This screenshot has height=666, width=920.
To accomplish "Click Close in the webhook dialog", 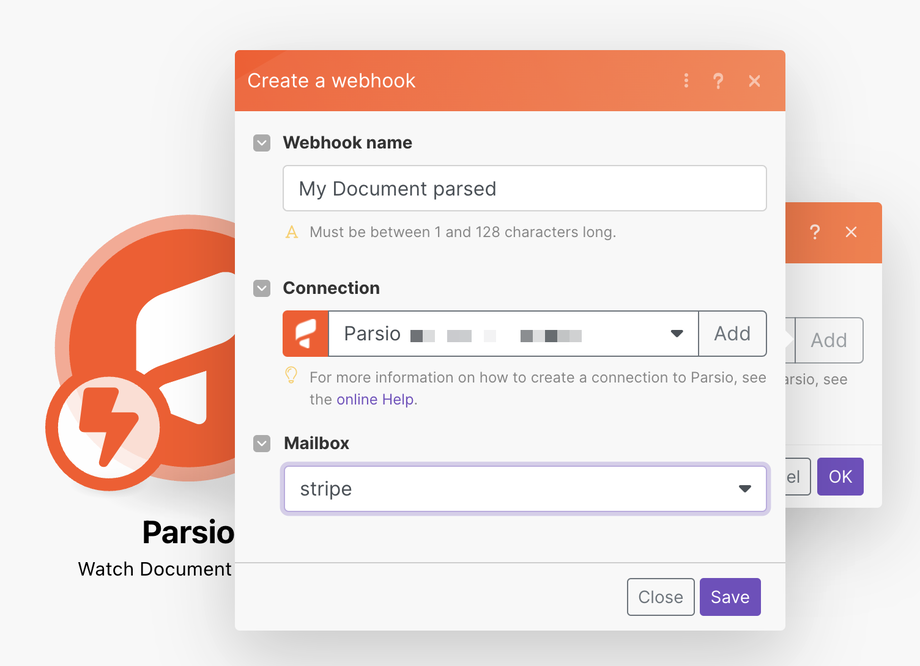I will coord(661,597).
